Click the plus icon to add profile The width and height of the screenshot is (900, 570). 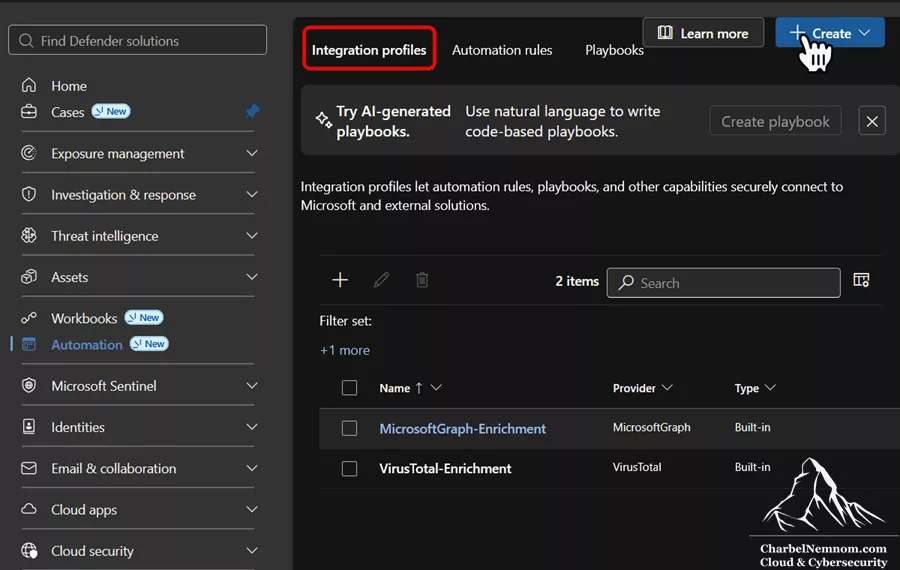point(340,280)
